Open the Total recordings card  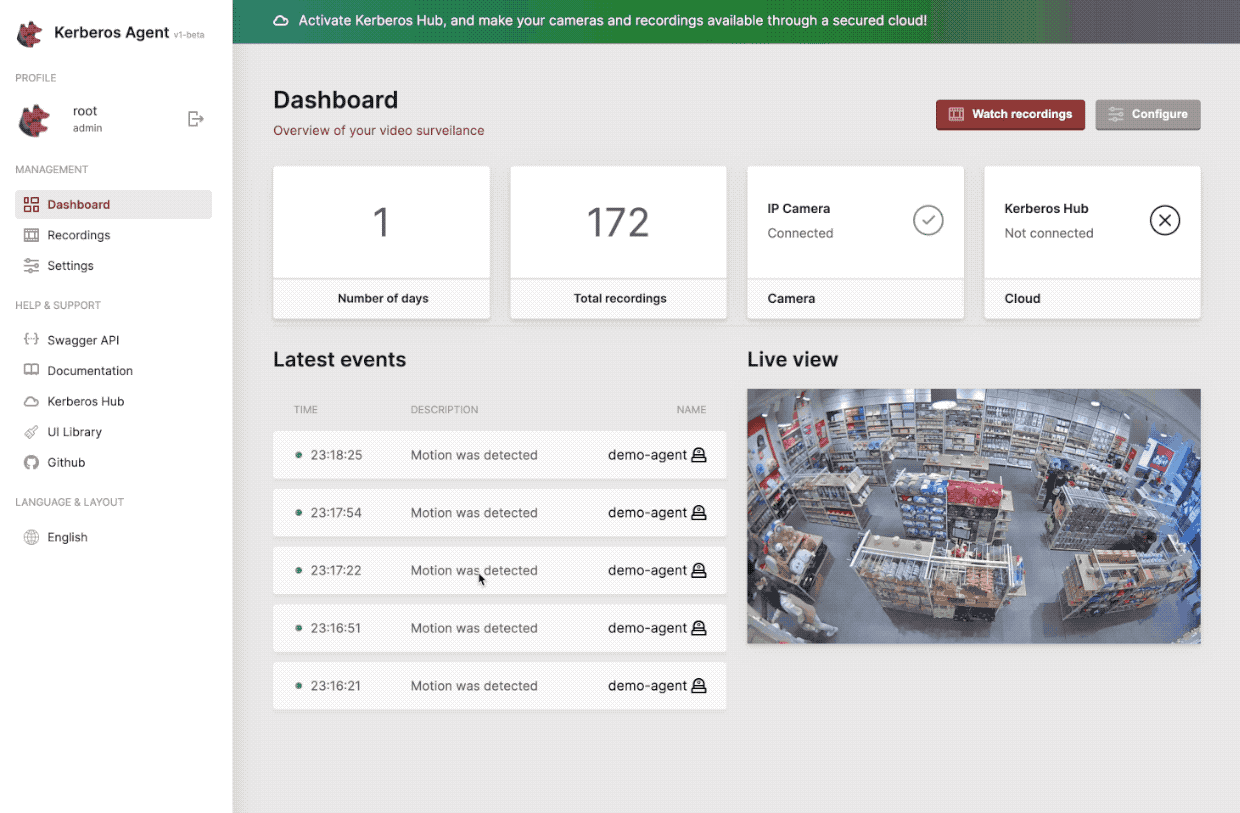618,242
